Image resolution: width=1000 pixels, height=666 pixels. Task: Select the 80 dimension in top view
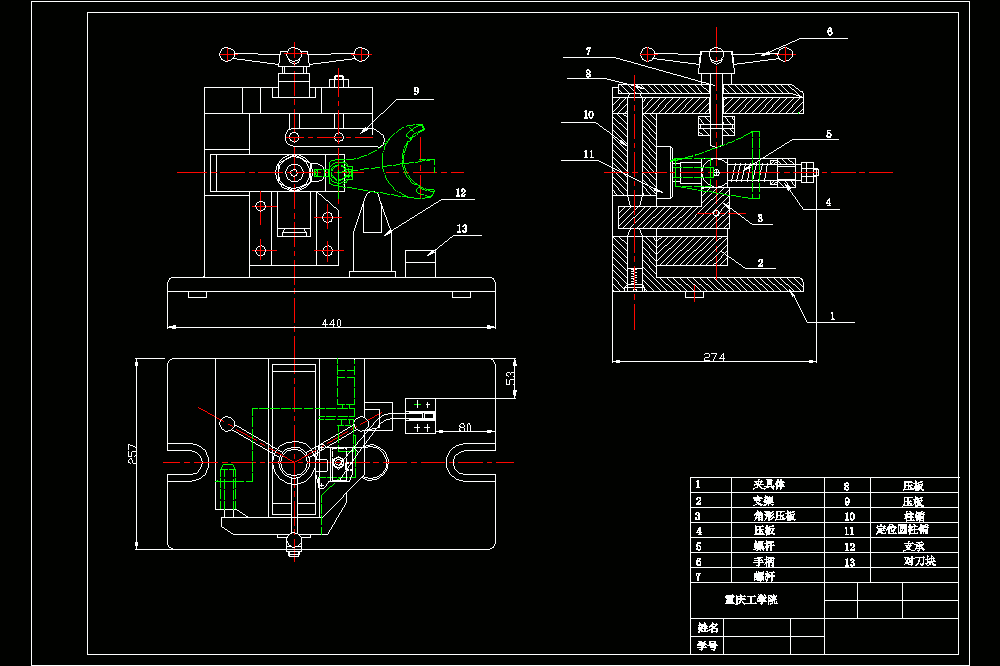pyautogui.click(x=465, y=426)
